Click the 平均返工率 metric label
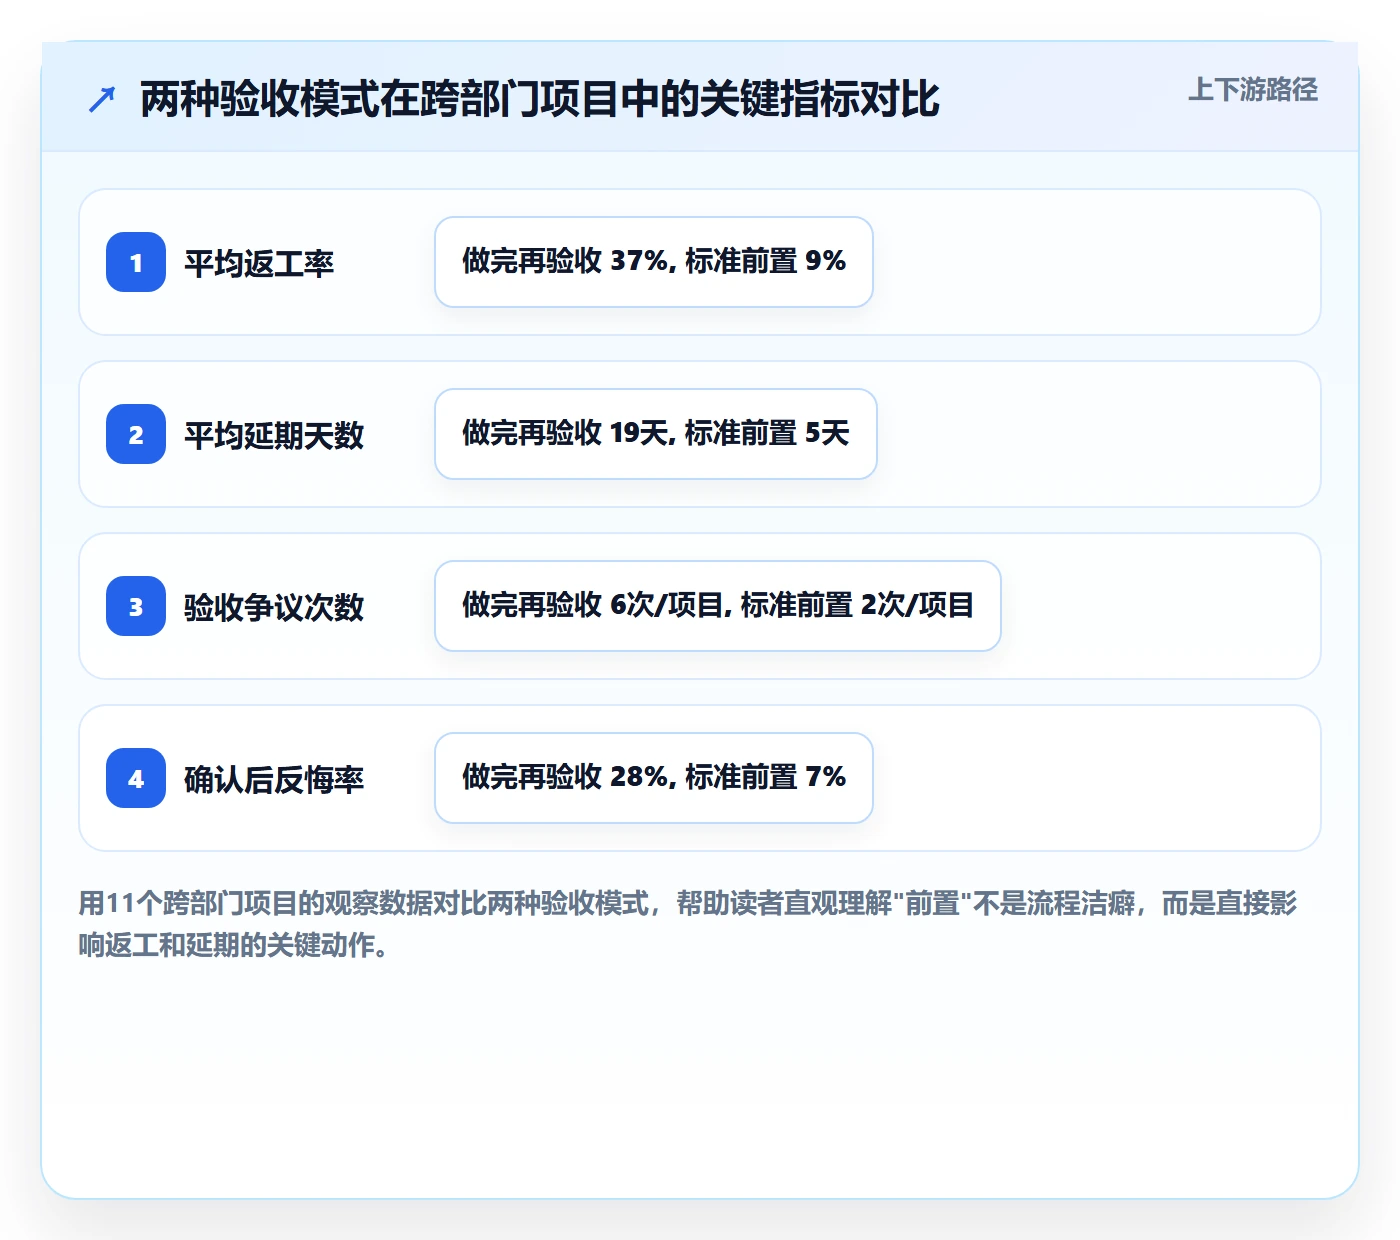The image size is (1400, 1240). [259, 263]
